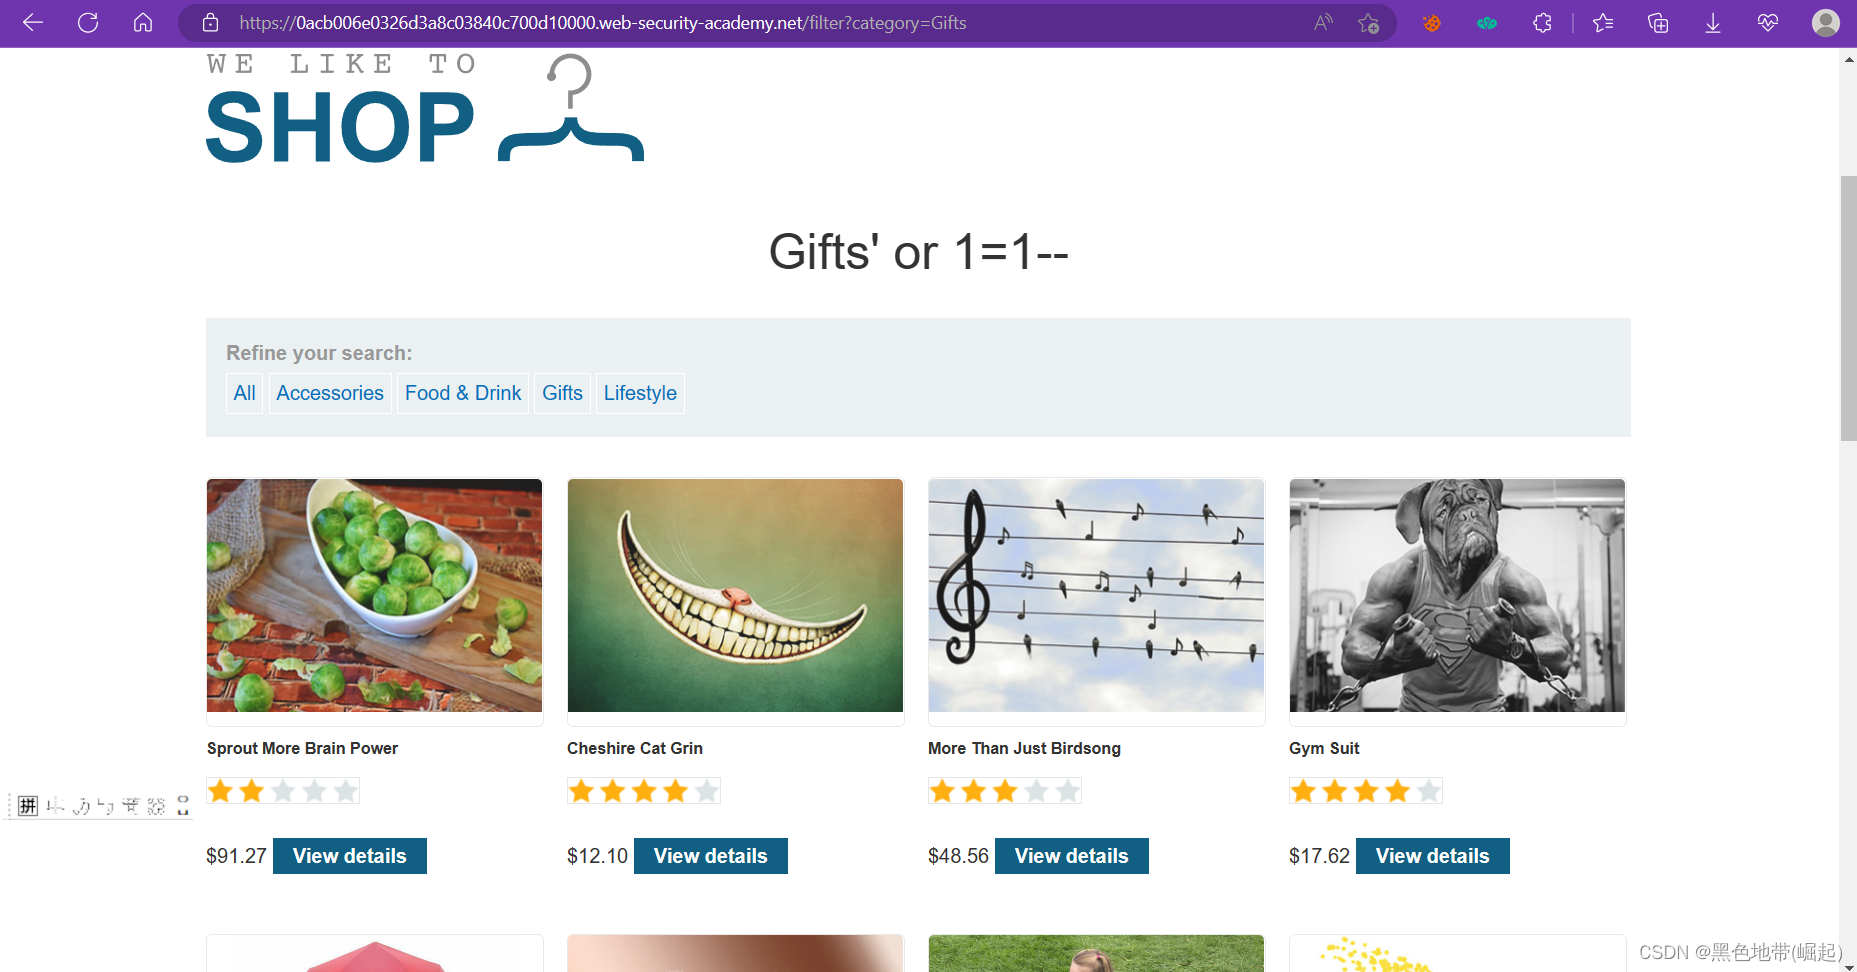
Task: Show browser downloads
Action: pyautogui.click(x=1713, y=23)
